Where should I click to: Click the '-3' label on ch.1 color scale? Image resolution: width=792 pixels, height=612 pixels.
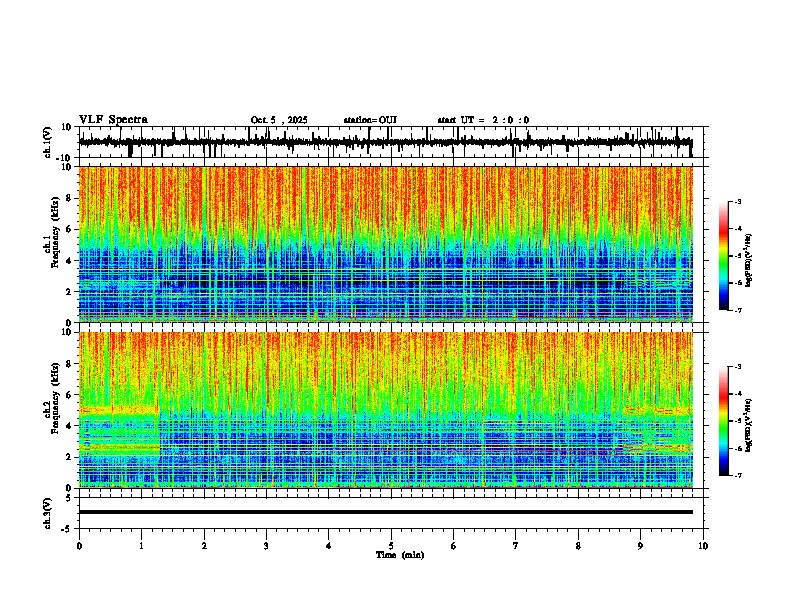pos(738,202)
